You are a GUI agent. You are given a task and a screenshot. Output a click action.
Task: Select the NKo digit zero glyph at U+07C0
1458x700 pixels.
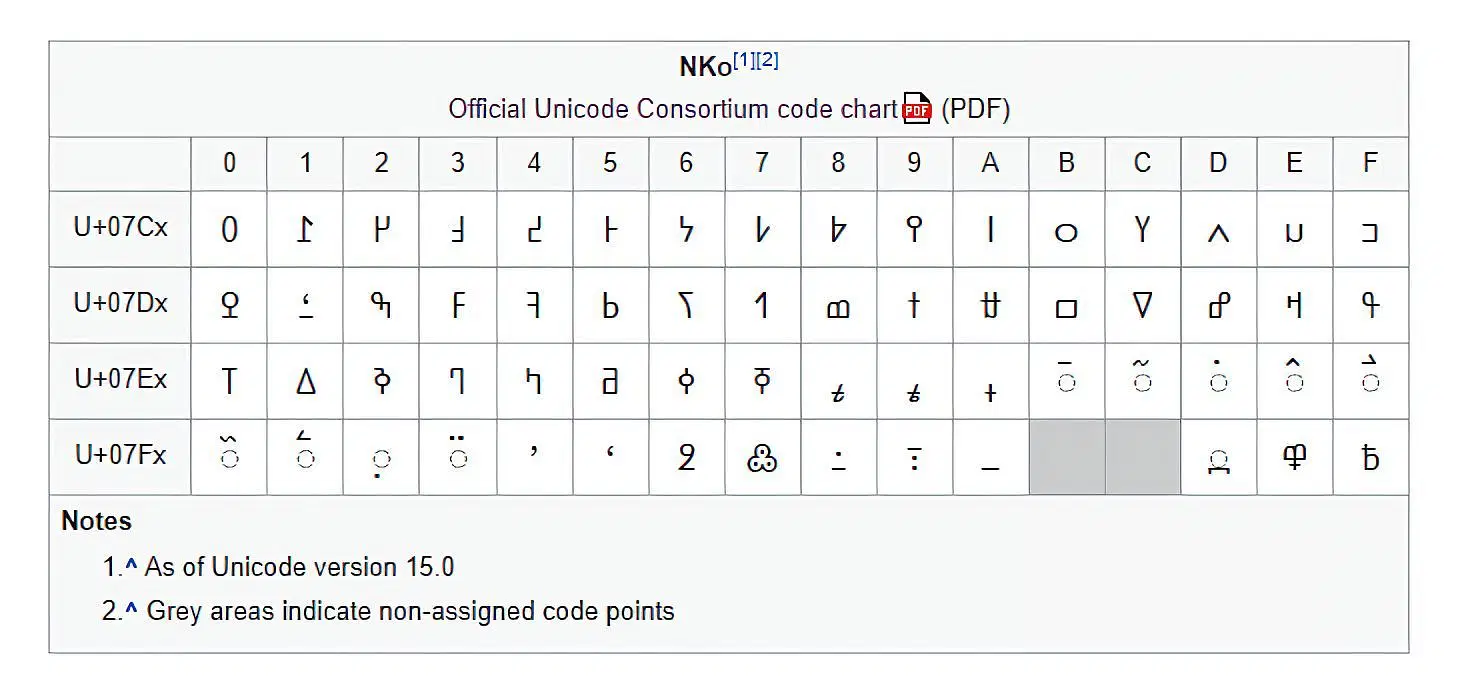click(x=229, y=230)
